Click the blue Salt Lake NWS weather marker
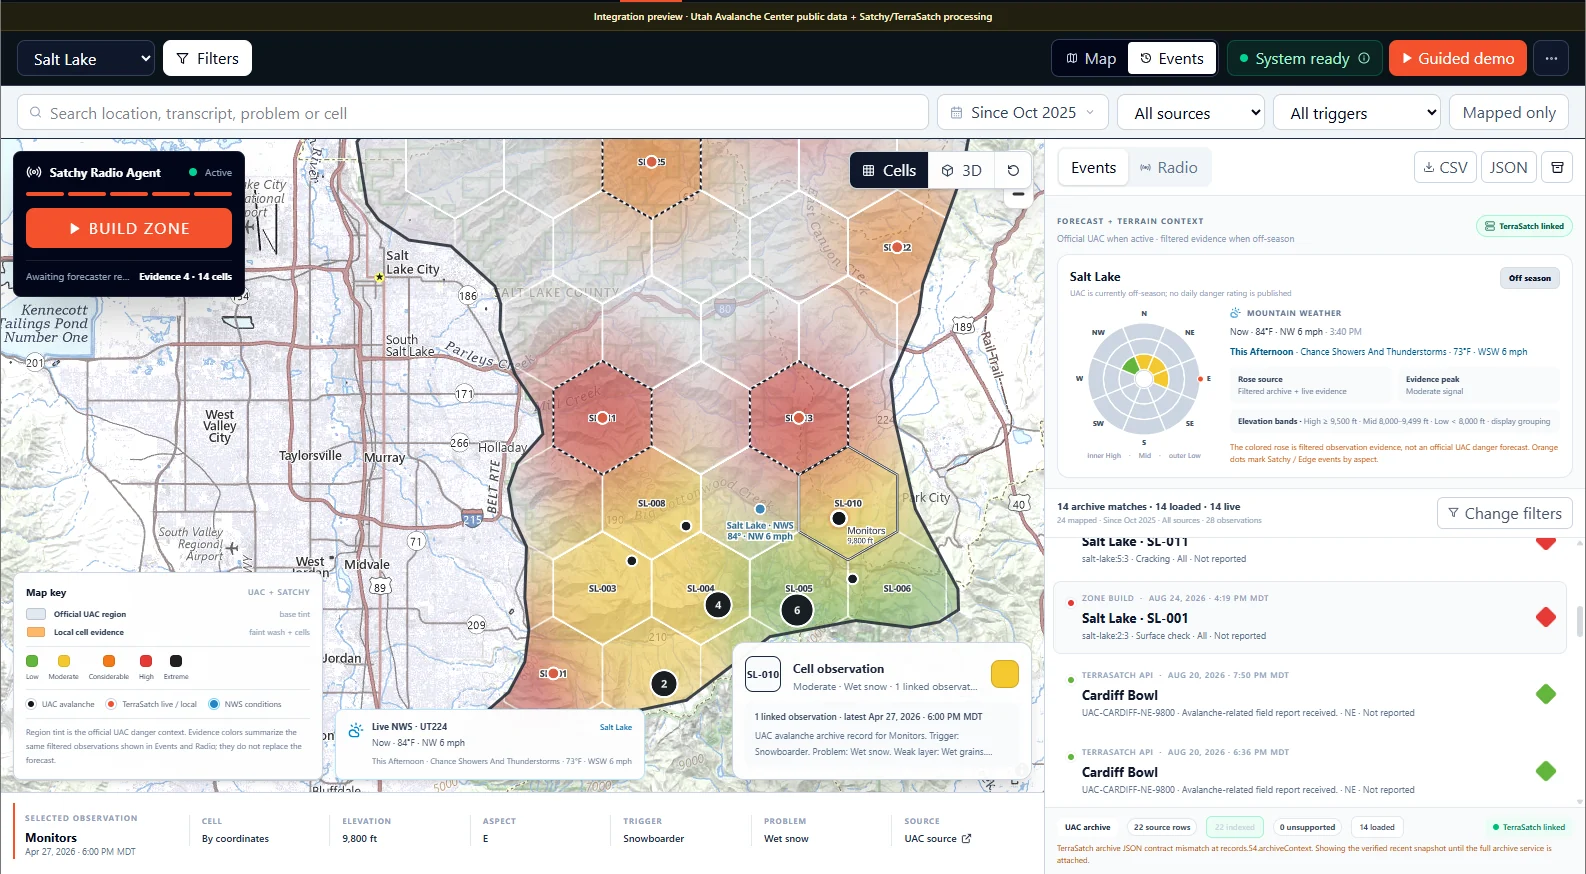Image resolution: width=1586 pixels, height=874 pixels. (x=760, y=509)
